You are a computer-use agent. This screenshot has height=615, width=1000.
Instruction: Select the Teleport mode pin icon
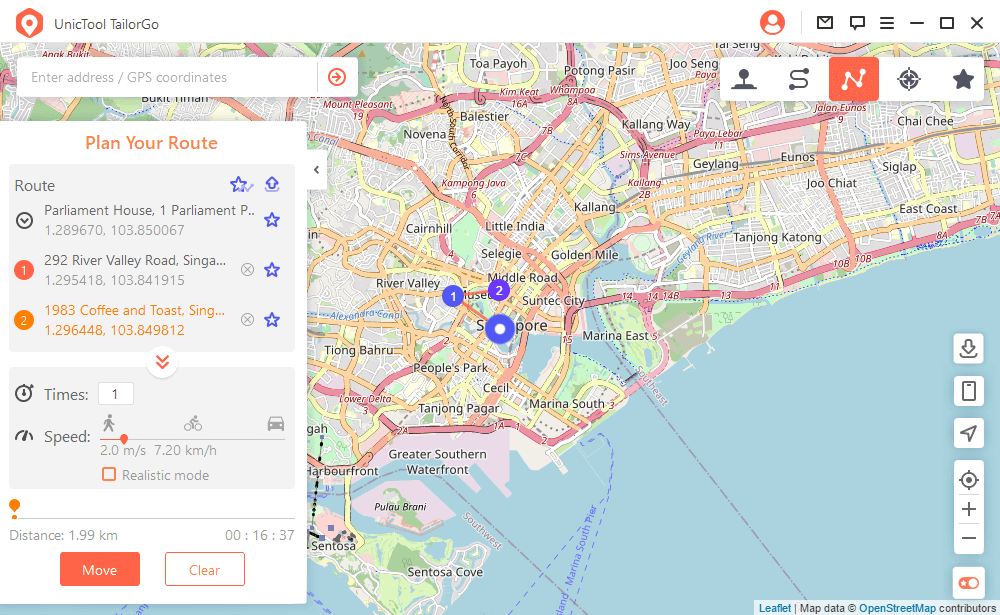point(744,79)
